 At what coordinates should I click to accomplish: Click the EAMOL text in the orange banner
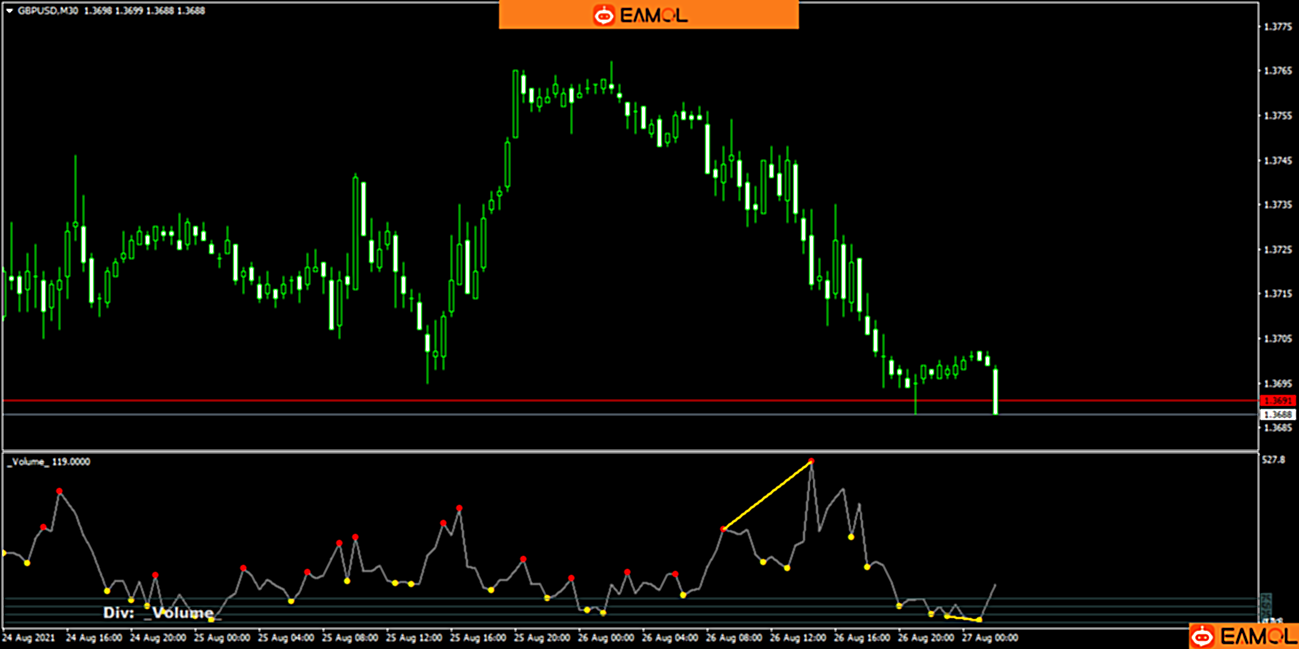pos(654,15)
